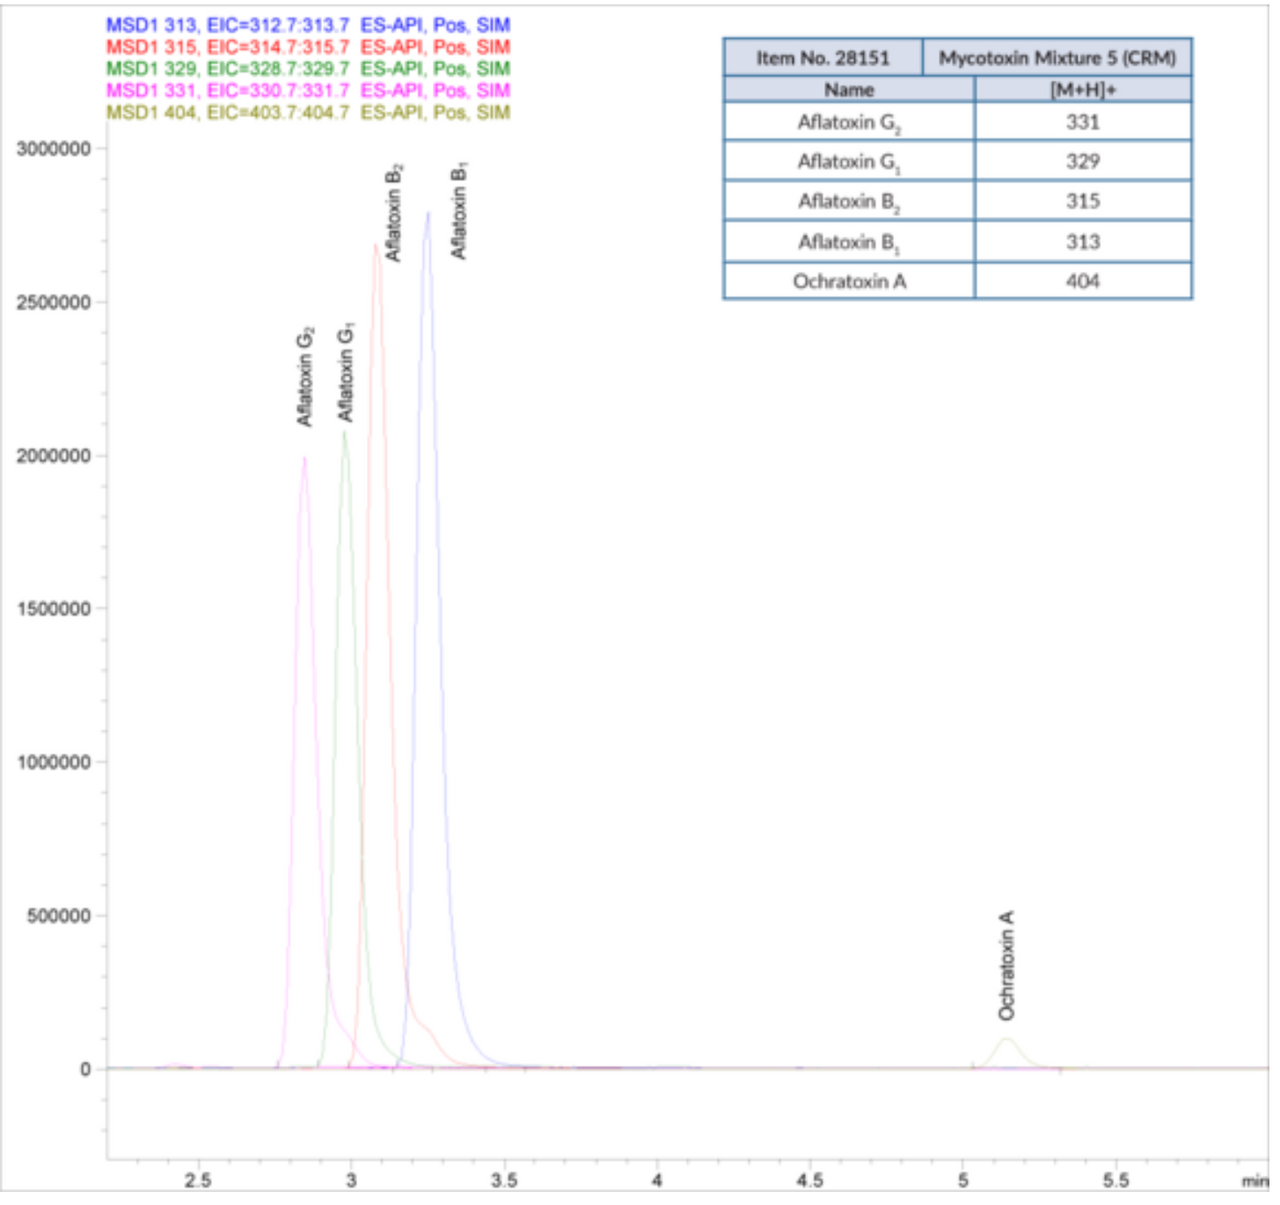Expand the [M+H]+ column header
The image size is (1280, 1205).
(x=1083, y=90)
